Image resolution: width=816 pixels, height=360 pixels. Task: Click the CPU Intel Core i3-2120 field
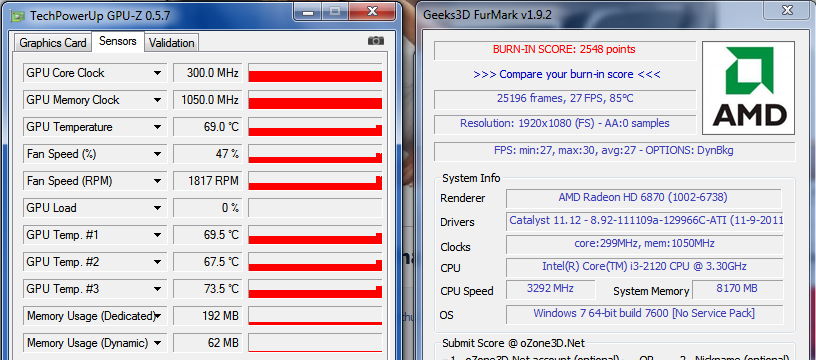click(x=644, y=267)
